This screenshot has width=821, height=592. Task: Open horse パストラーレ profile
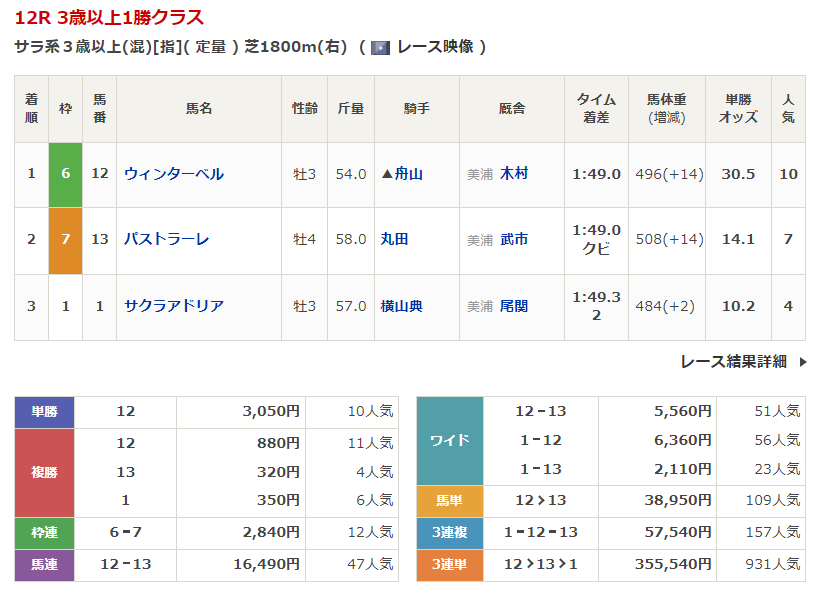[x=166, y=239]
